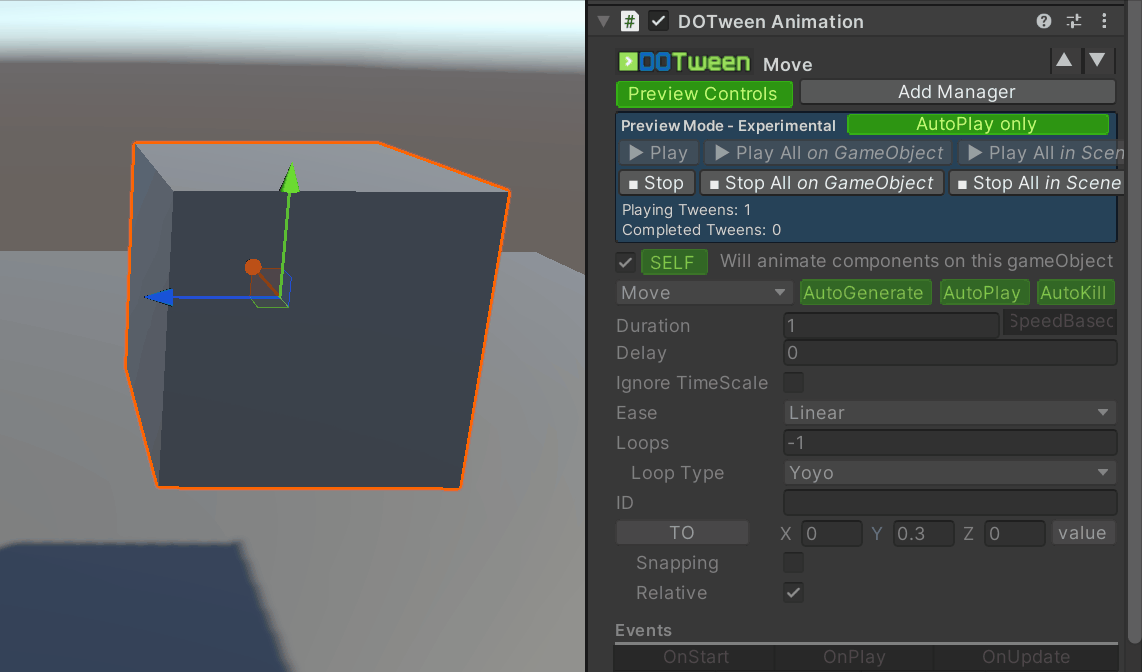Click Stop All in Scene
This screenshot has height=672, width=1142.
tap(1038, 183)
